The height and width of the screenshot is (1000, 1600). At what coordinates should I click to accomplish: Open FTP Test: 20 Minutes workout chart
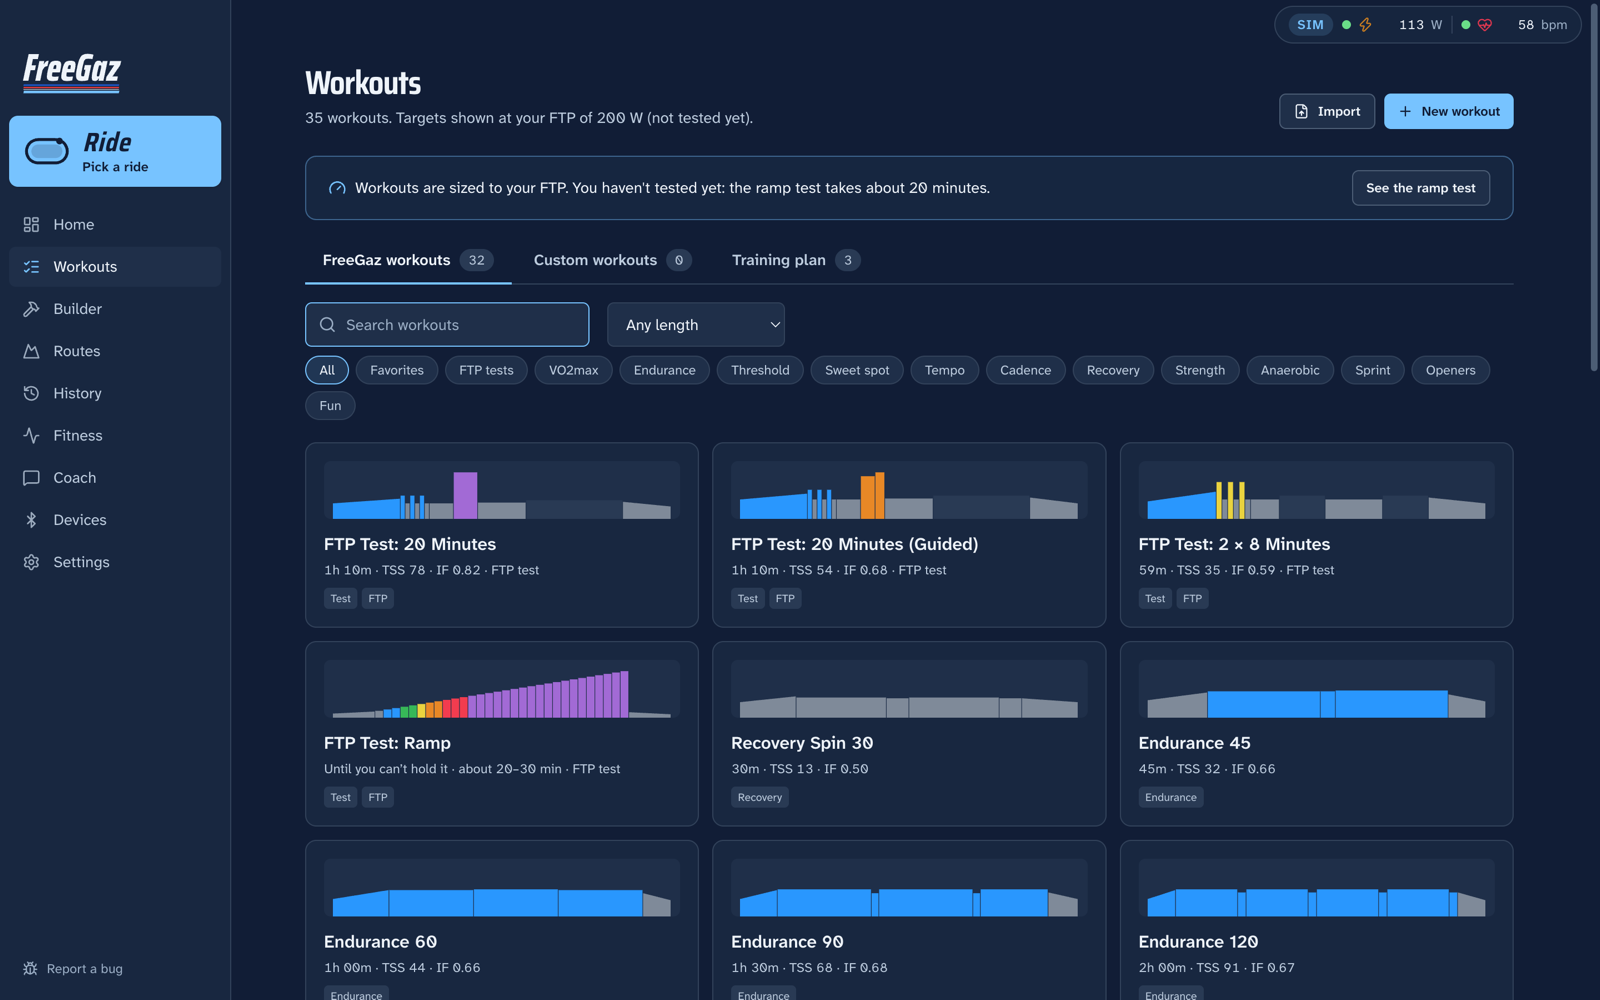502,490
